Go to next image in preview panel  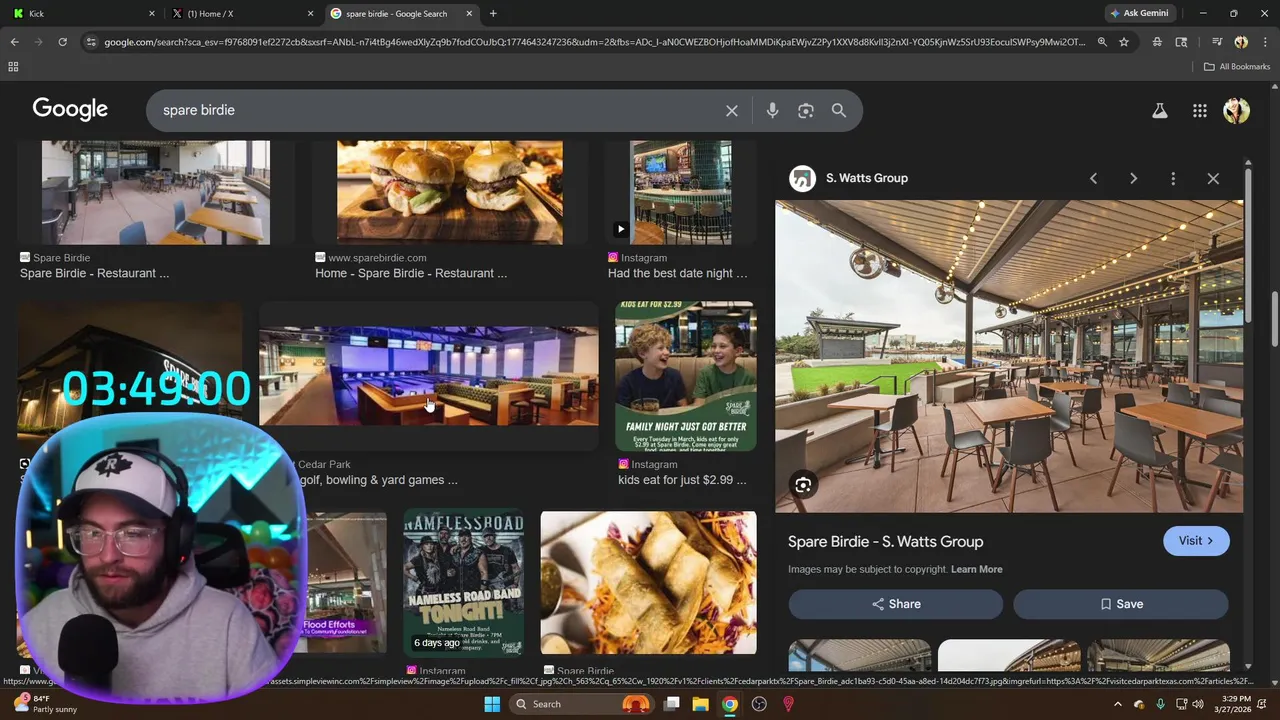1133,178
